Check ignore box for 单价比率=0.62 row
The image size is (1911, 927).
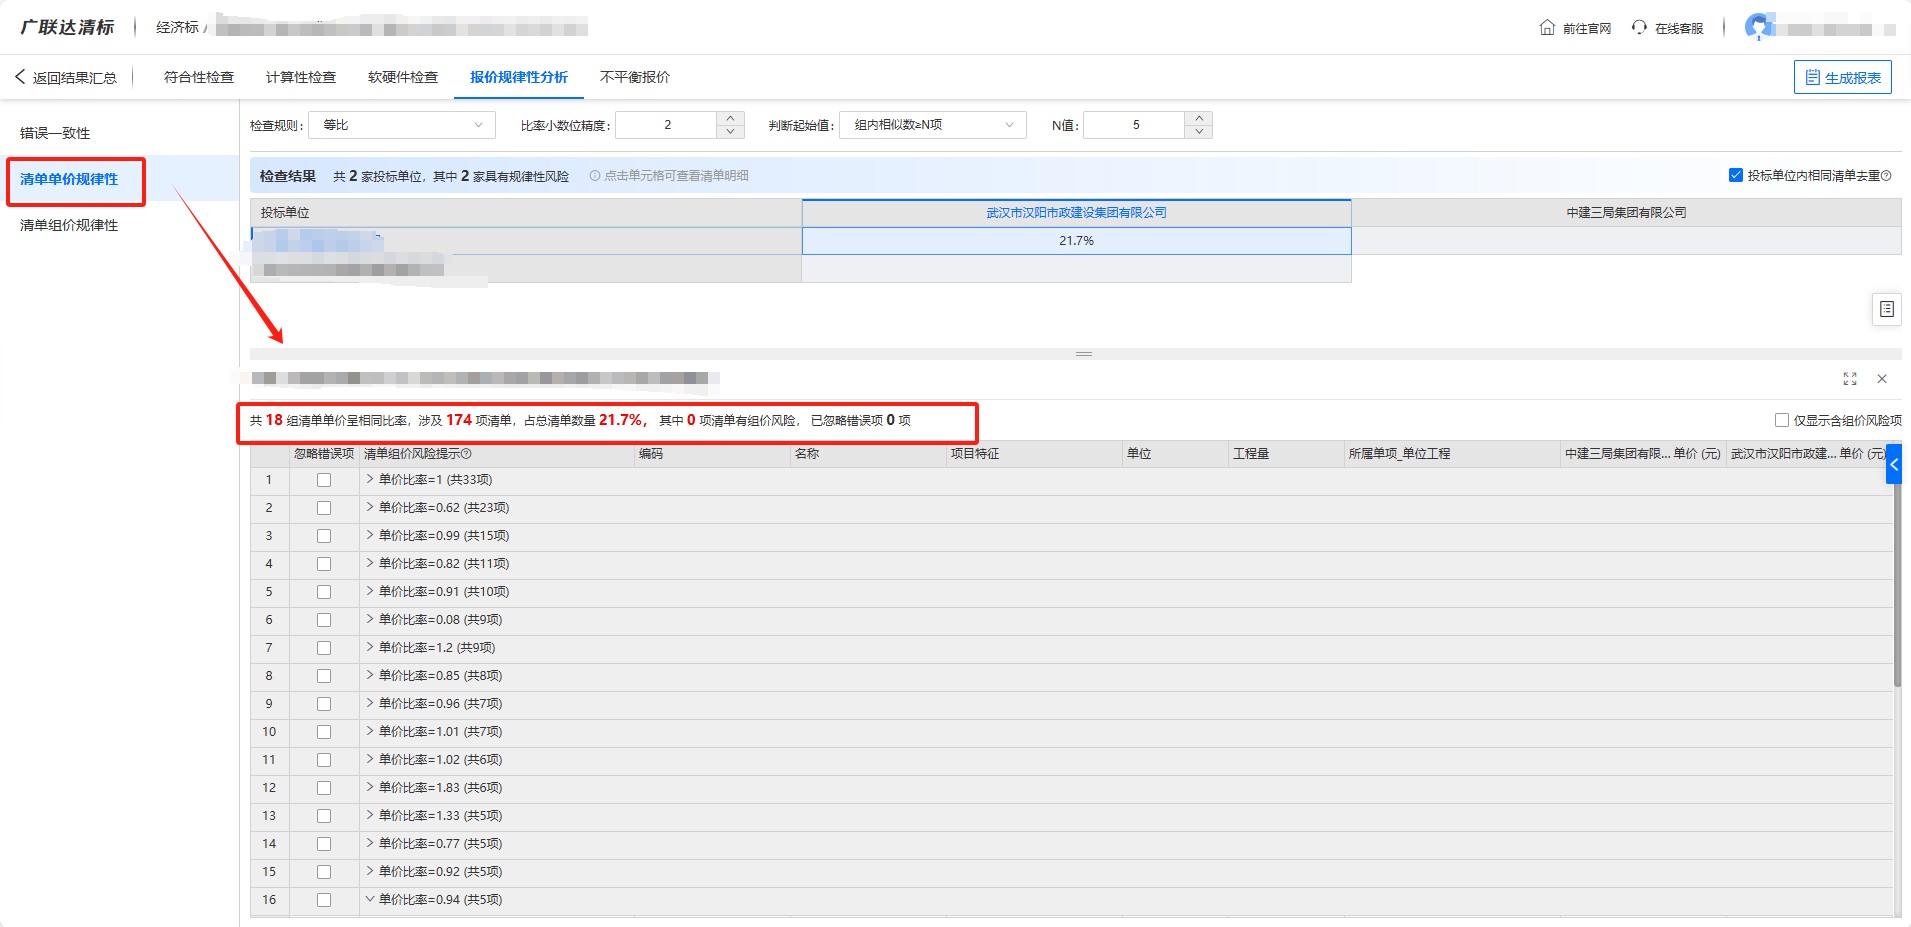[324, 508]
